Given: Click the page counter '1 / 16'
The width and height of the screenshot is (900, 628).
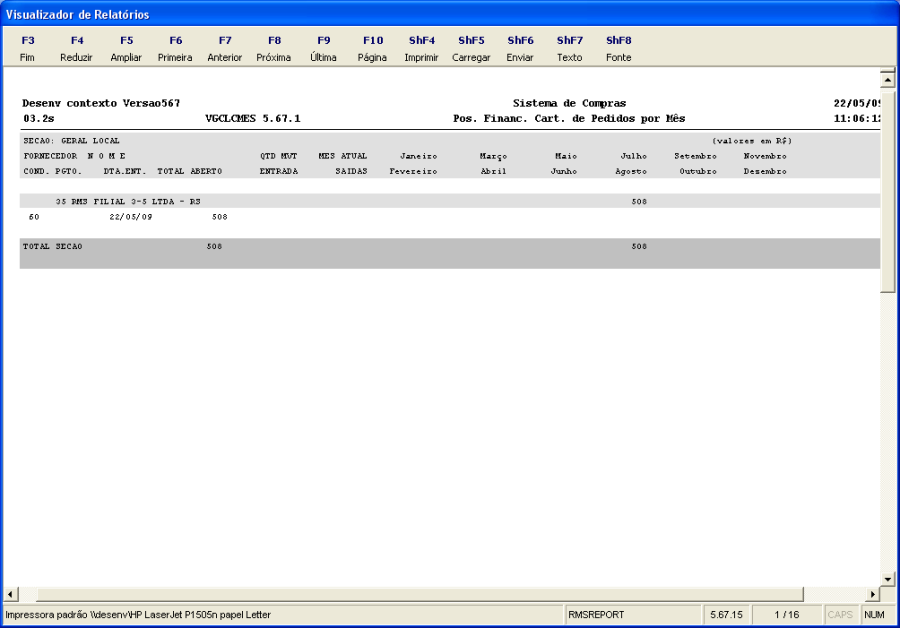Looking at the screenshot, I should point(786,615).
